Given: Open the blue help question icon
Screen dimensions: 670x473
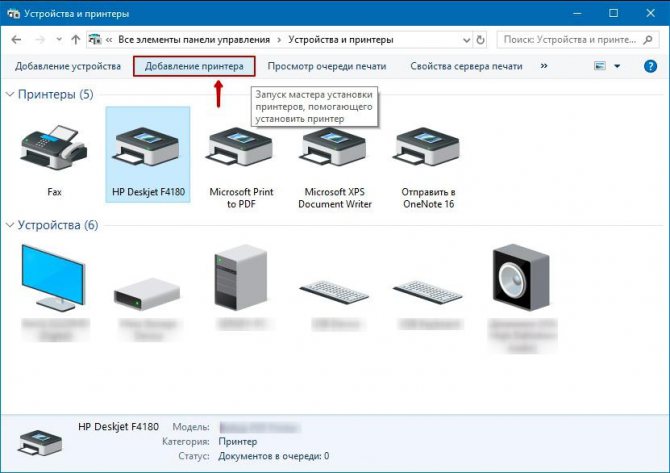Looking at the screenshot, I should pyautogui.click(x=650, y=66).
